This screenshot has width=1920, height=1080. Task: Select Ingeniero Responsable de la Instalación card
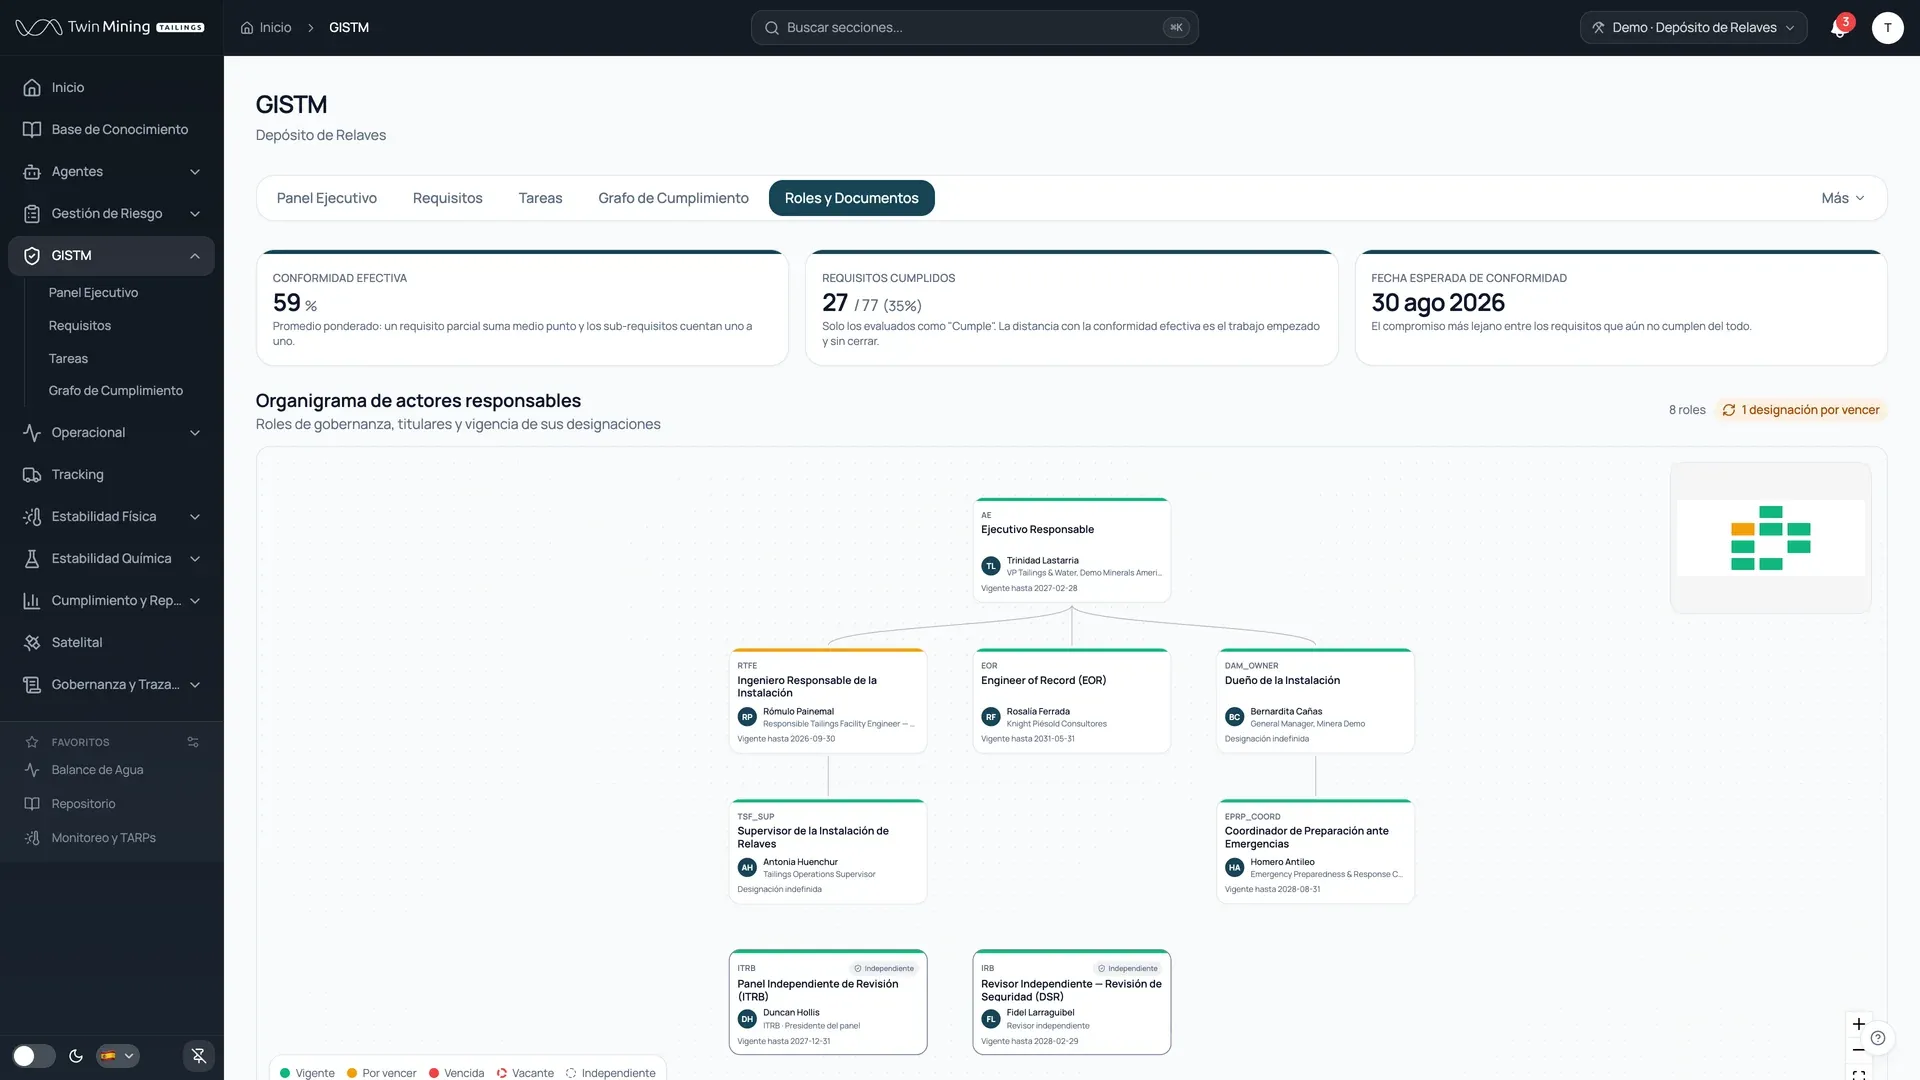click(x=828, y=701)
